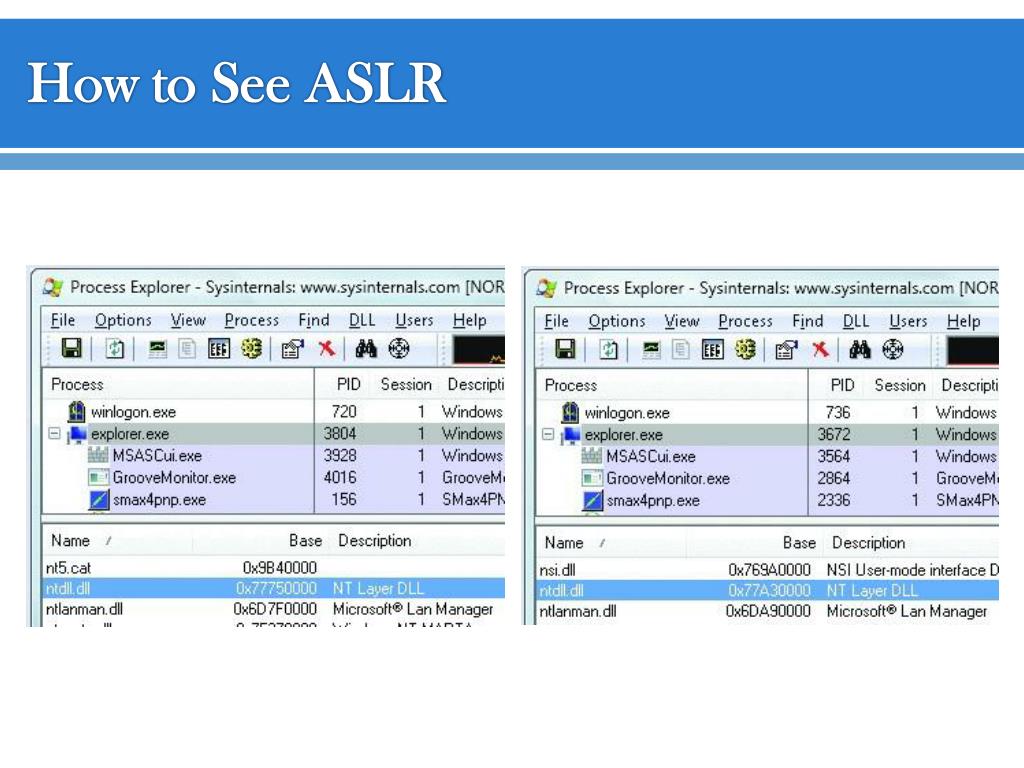Open System Information graph icon in left window
The width and height of the screenshot is (1024, 768).
pyautogui.click(x=157, y=349)
